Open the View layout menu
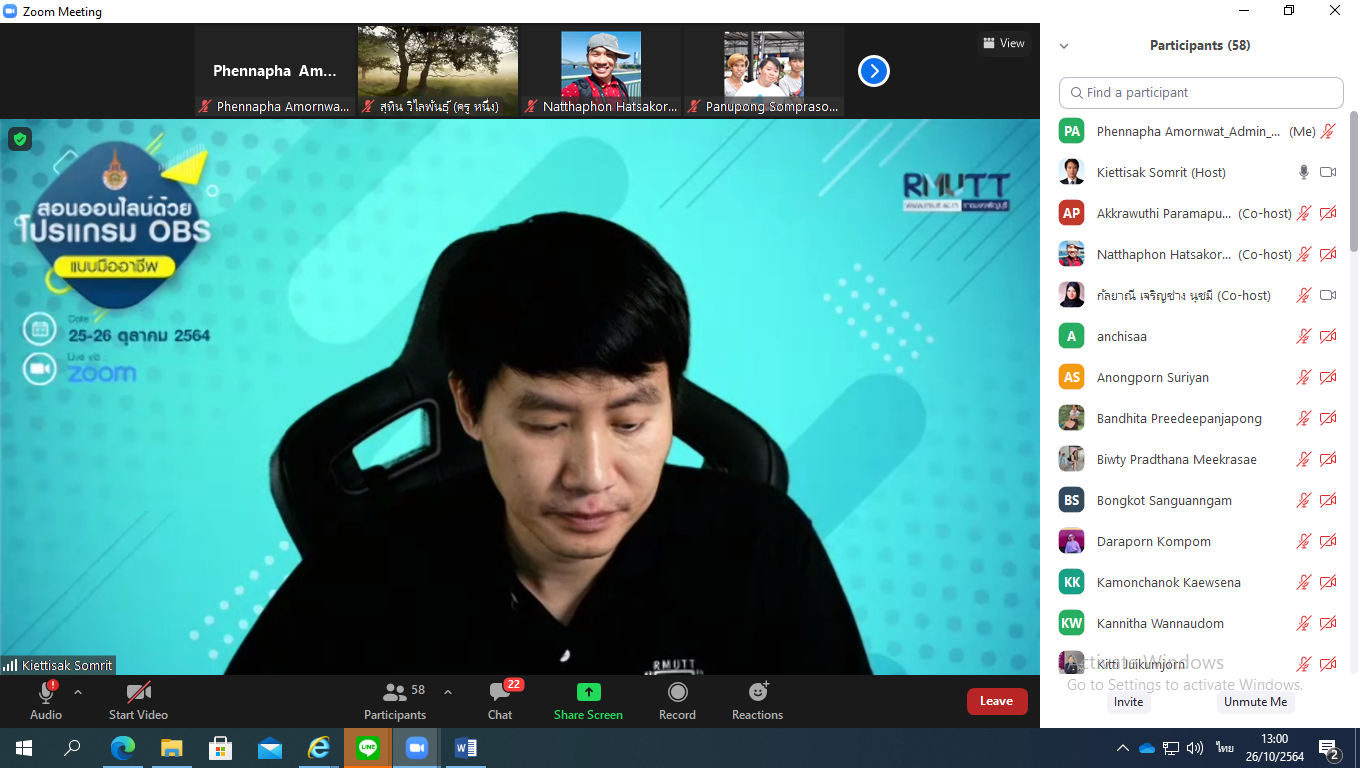This screenshot has height=768, width=1360. pyautogui.click(x=1004, y=43)
